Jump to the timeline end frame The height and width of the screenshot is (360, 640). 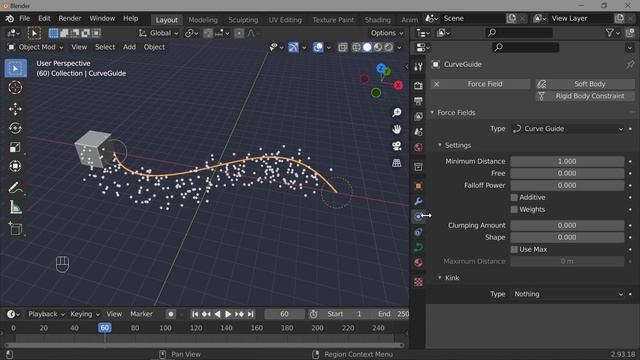tap(251, 314)
